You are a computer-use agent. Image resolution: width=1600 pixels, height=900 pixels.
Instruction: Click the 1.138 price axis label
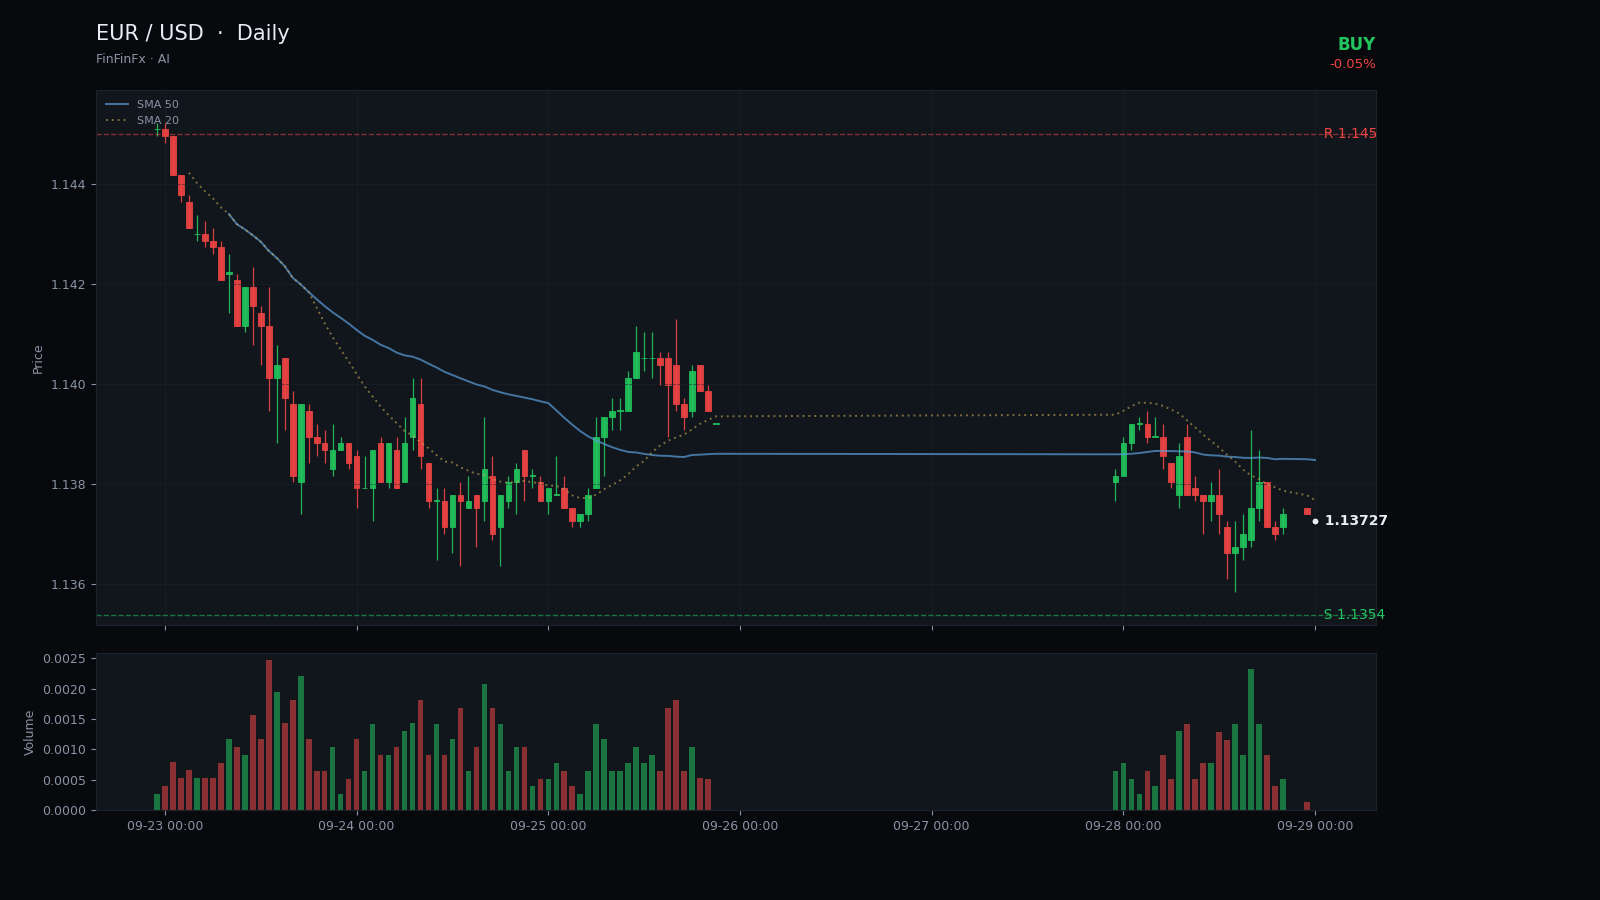click(x=67, y=485)
